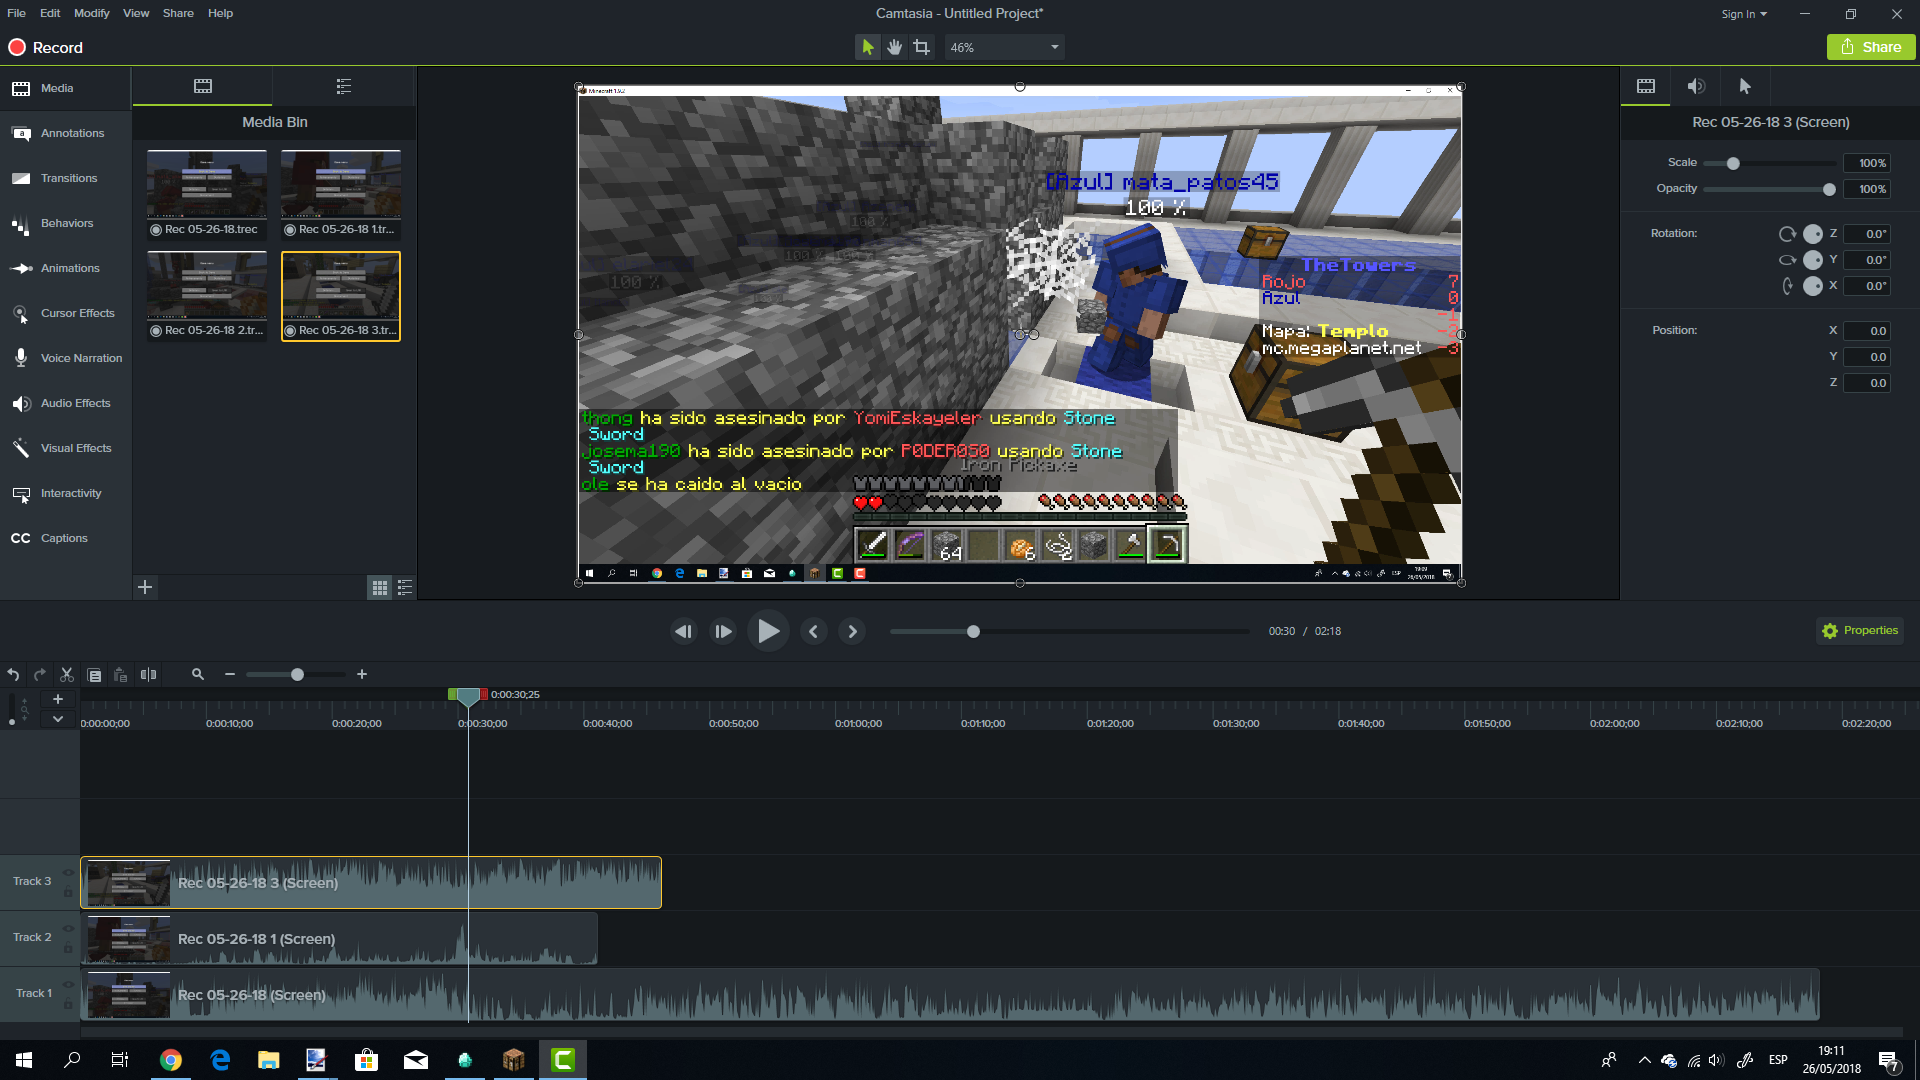The height and width of the screenshot is (1080, 1920).
Task: Switch to Media Bin tab
Action: 203,86
